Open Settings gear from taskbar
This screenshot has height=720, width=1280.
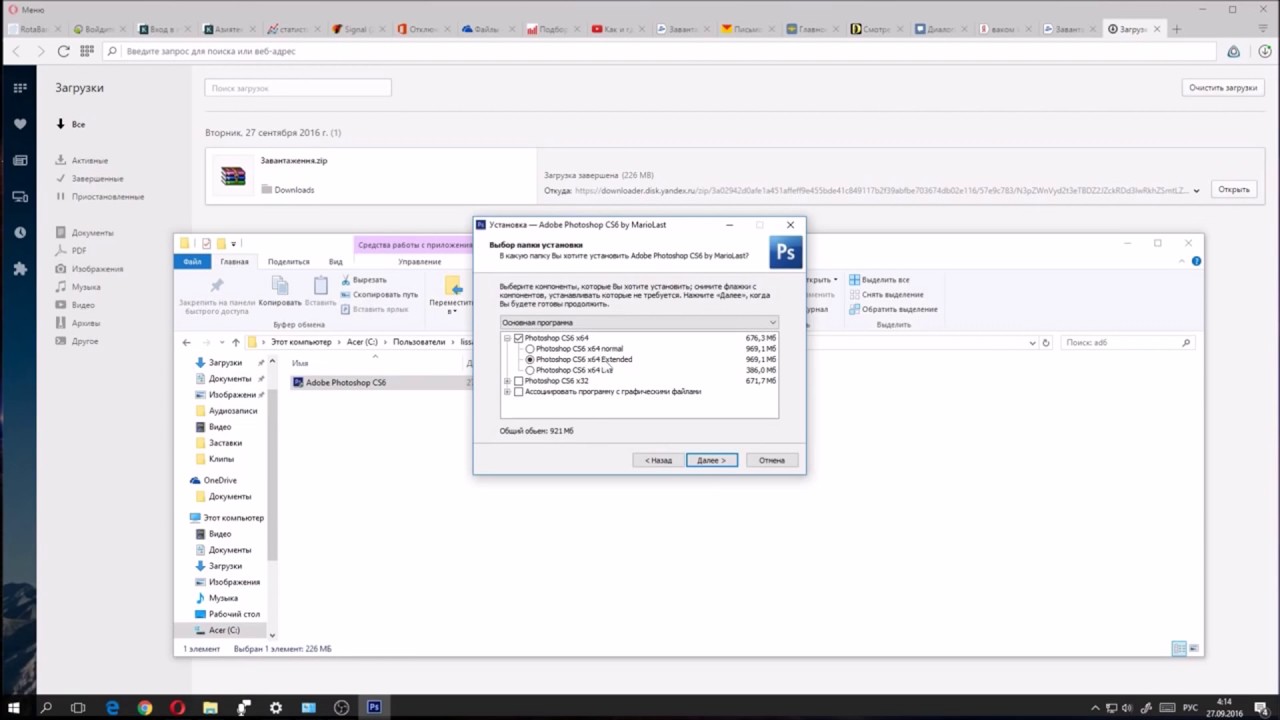[276, 707]
